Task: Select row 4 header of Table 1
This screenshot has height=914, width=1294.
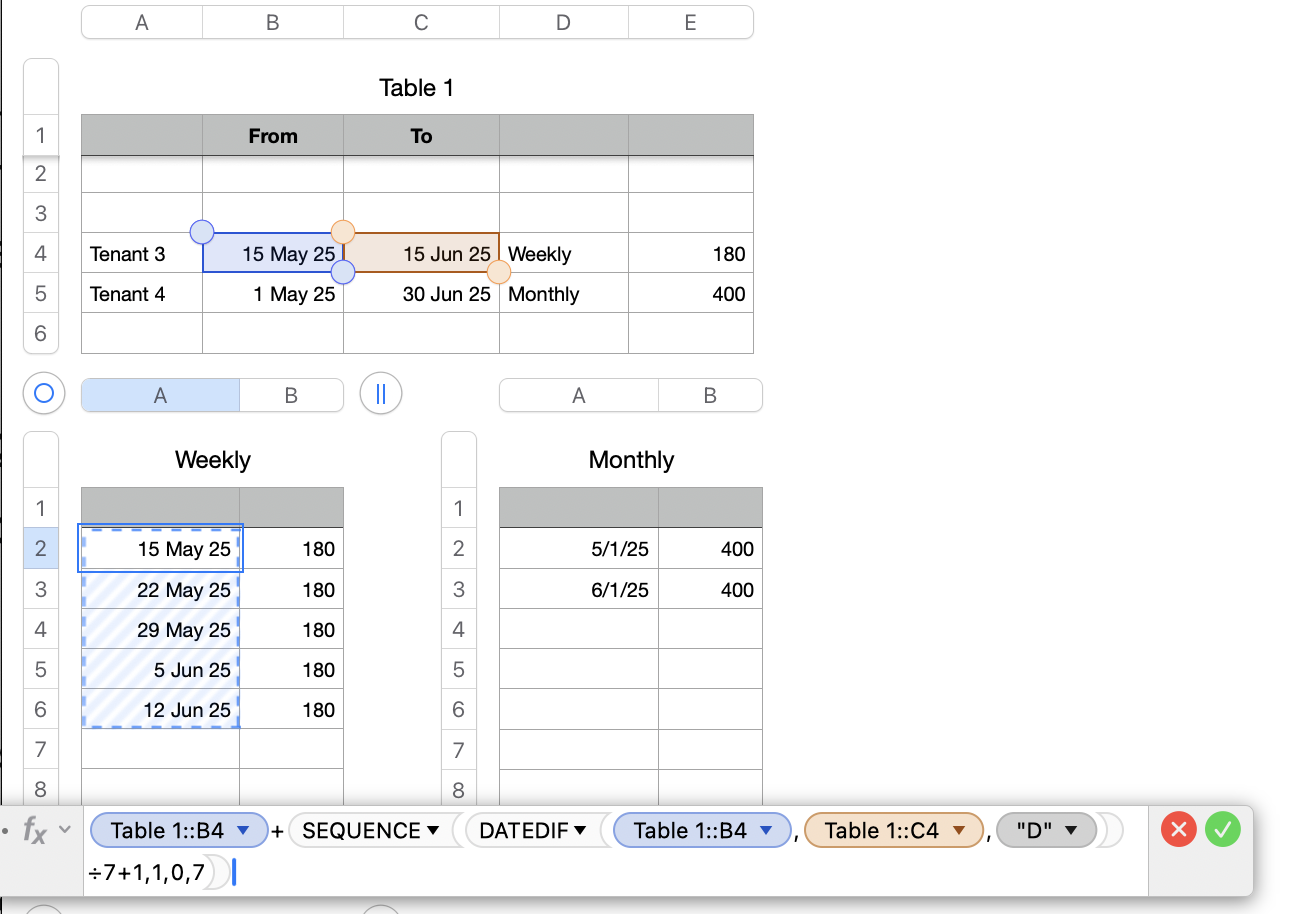Action: (x=41, y=253)
